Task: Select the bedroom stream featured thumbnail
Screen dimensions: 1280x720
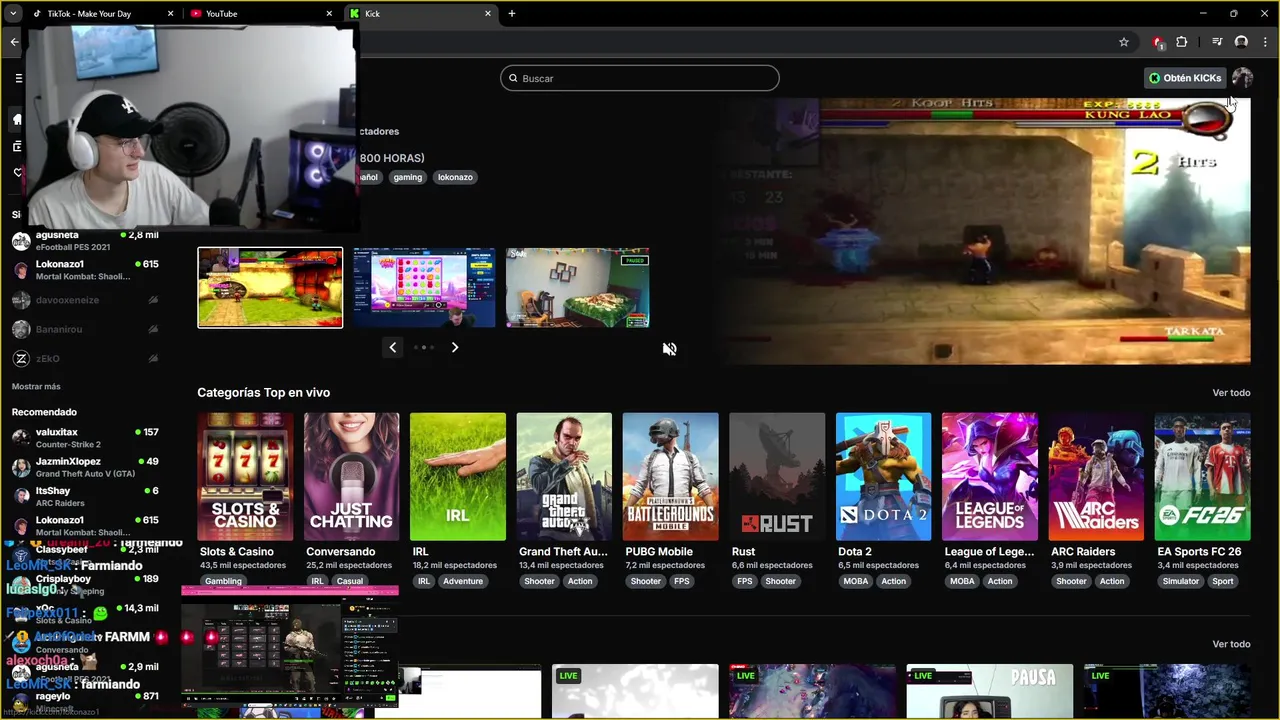Action: (x=577, y=288)
